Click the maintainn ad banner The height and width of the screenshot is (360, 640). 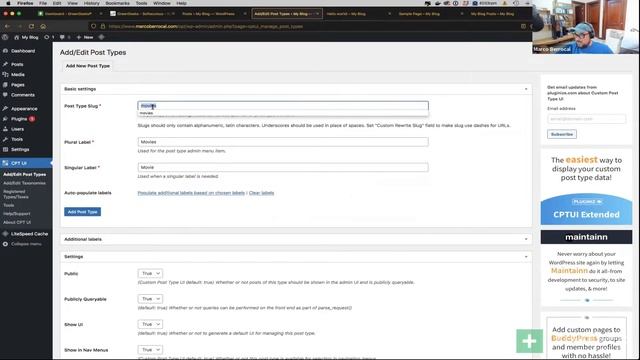pos(586,269)
